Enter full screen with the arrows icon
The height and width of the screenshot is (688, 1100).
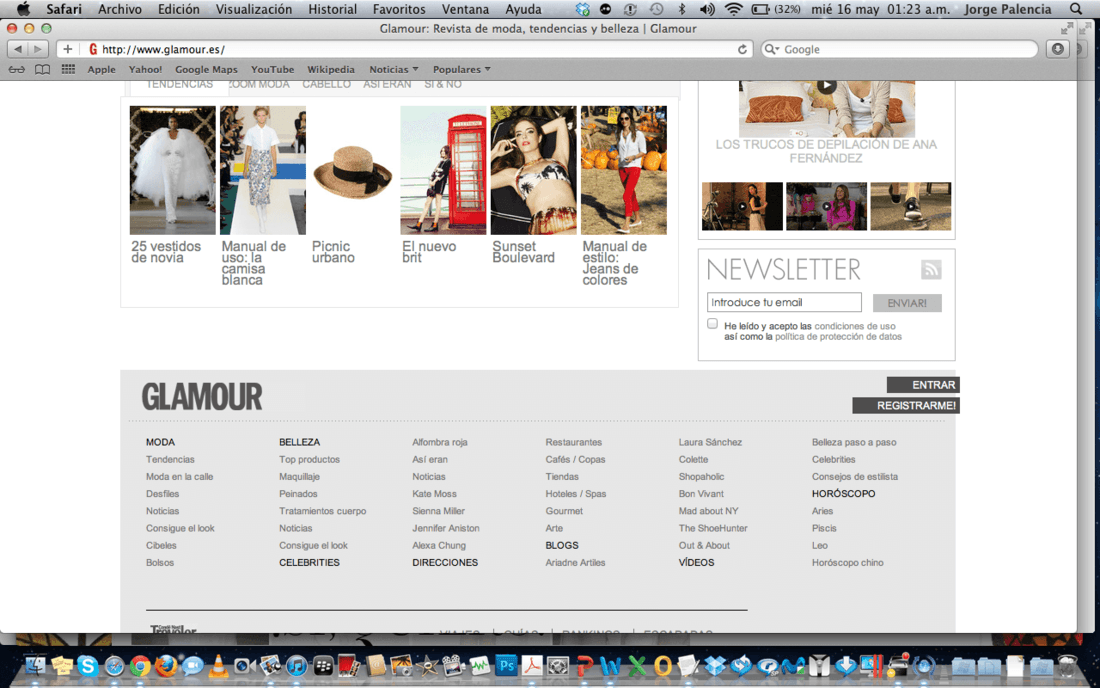pos(1066,28)
